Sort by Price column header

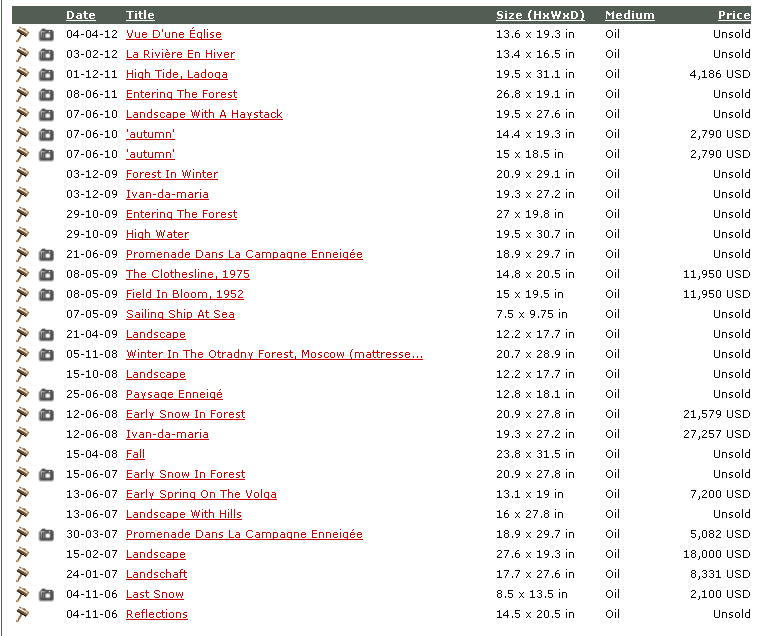tap(733, 15)
